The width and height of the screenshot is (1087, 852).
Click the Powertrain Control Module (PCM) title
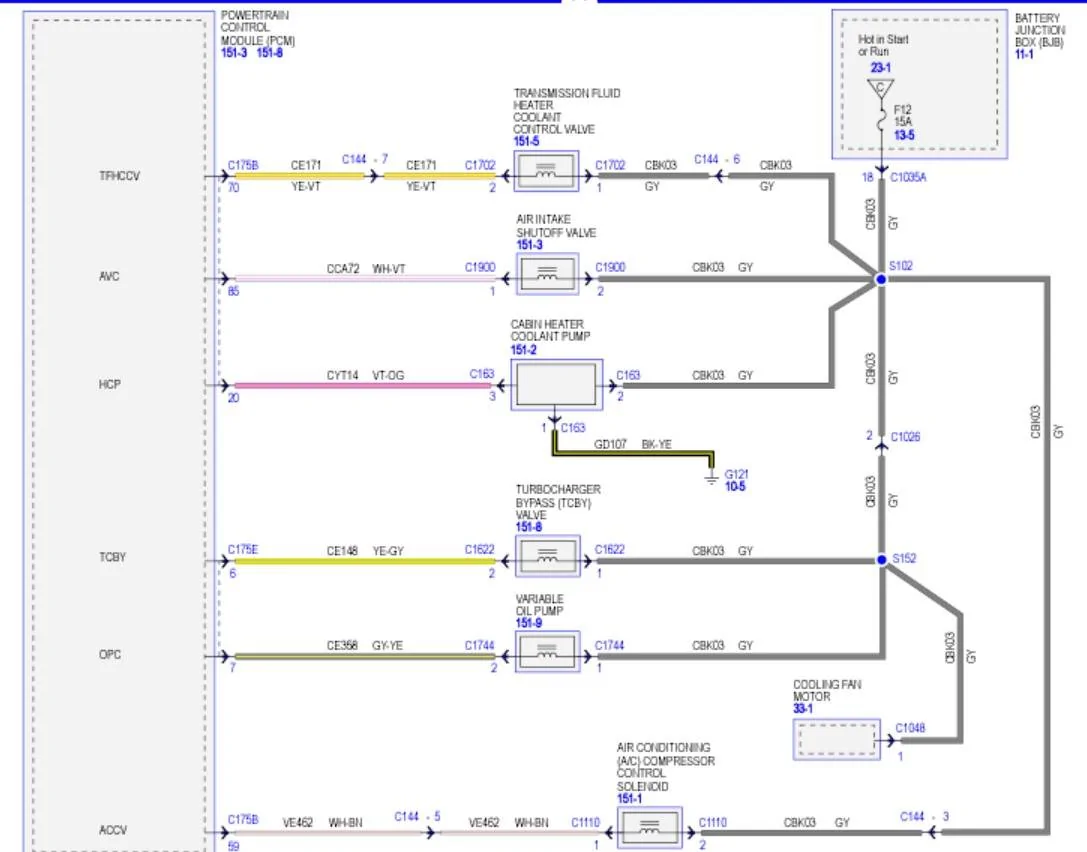pyautogui.click(x=258, y=28)
